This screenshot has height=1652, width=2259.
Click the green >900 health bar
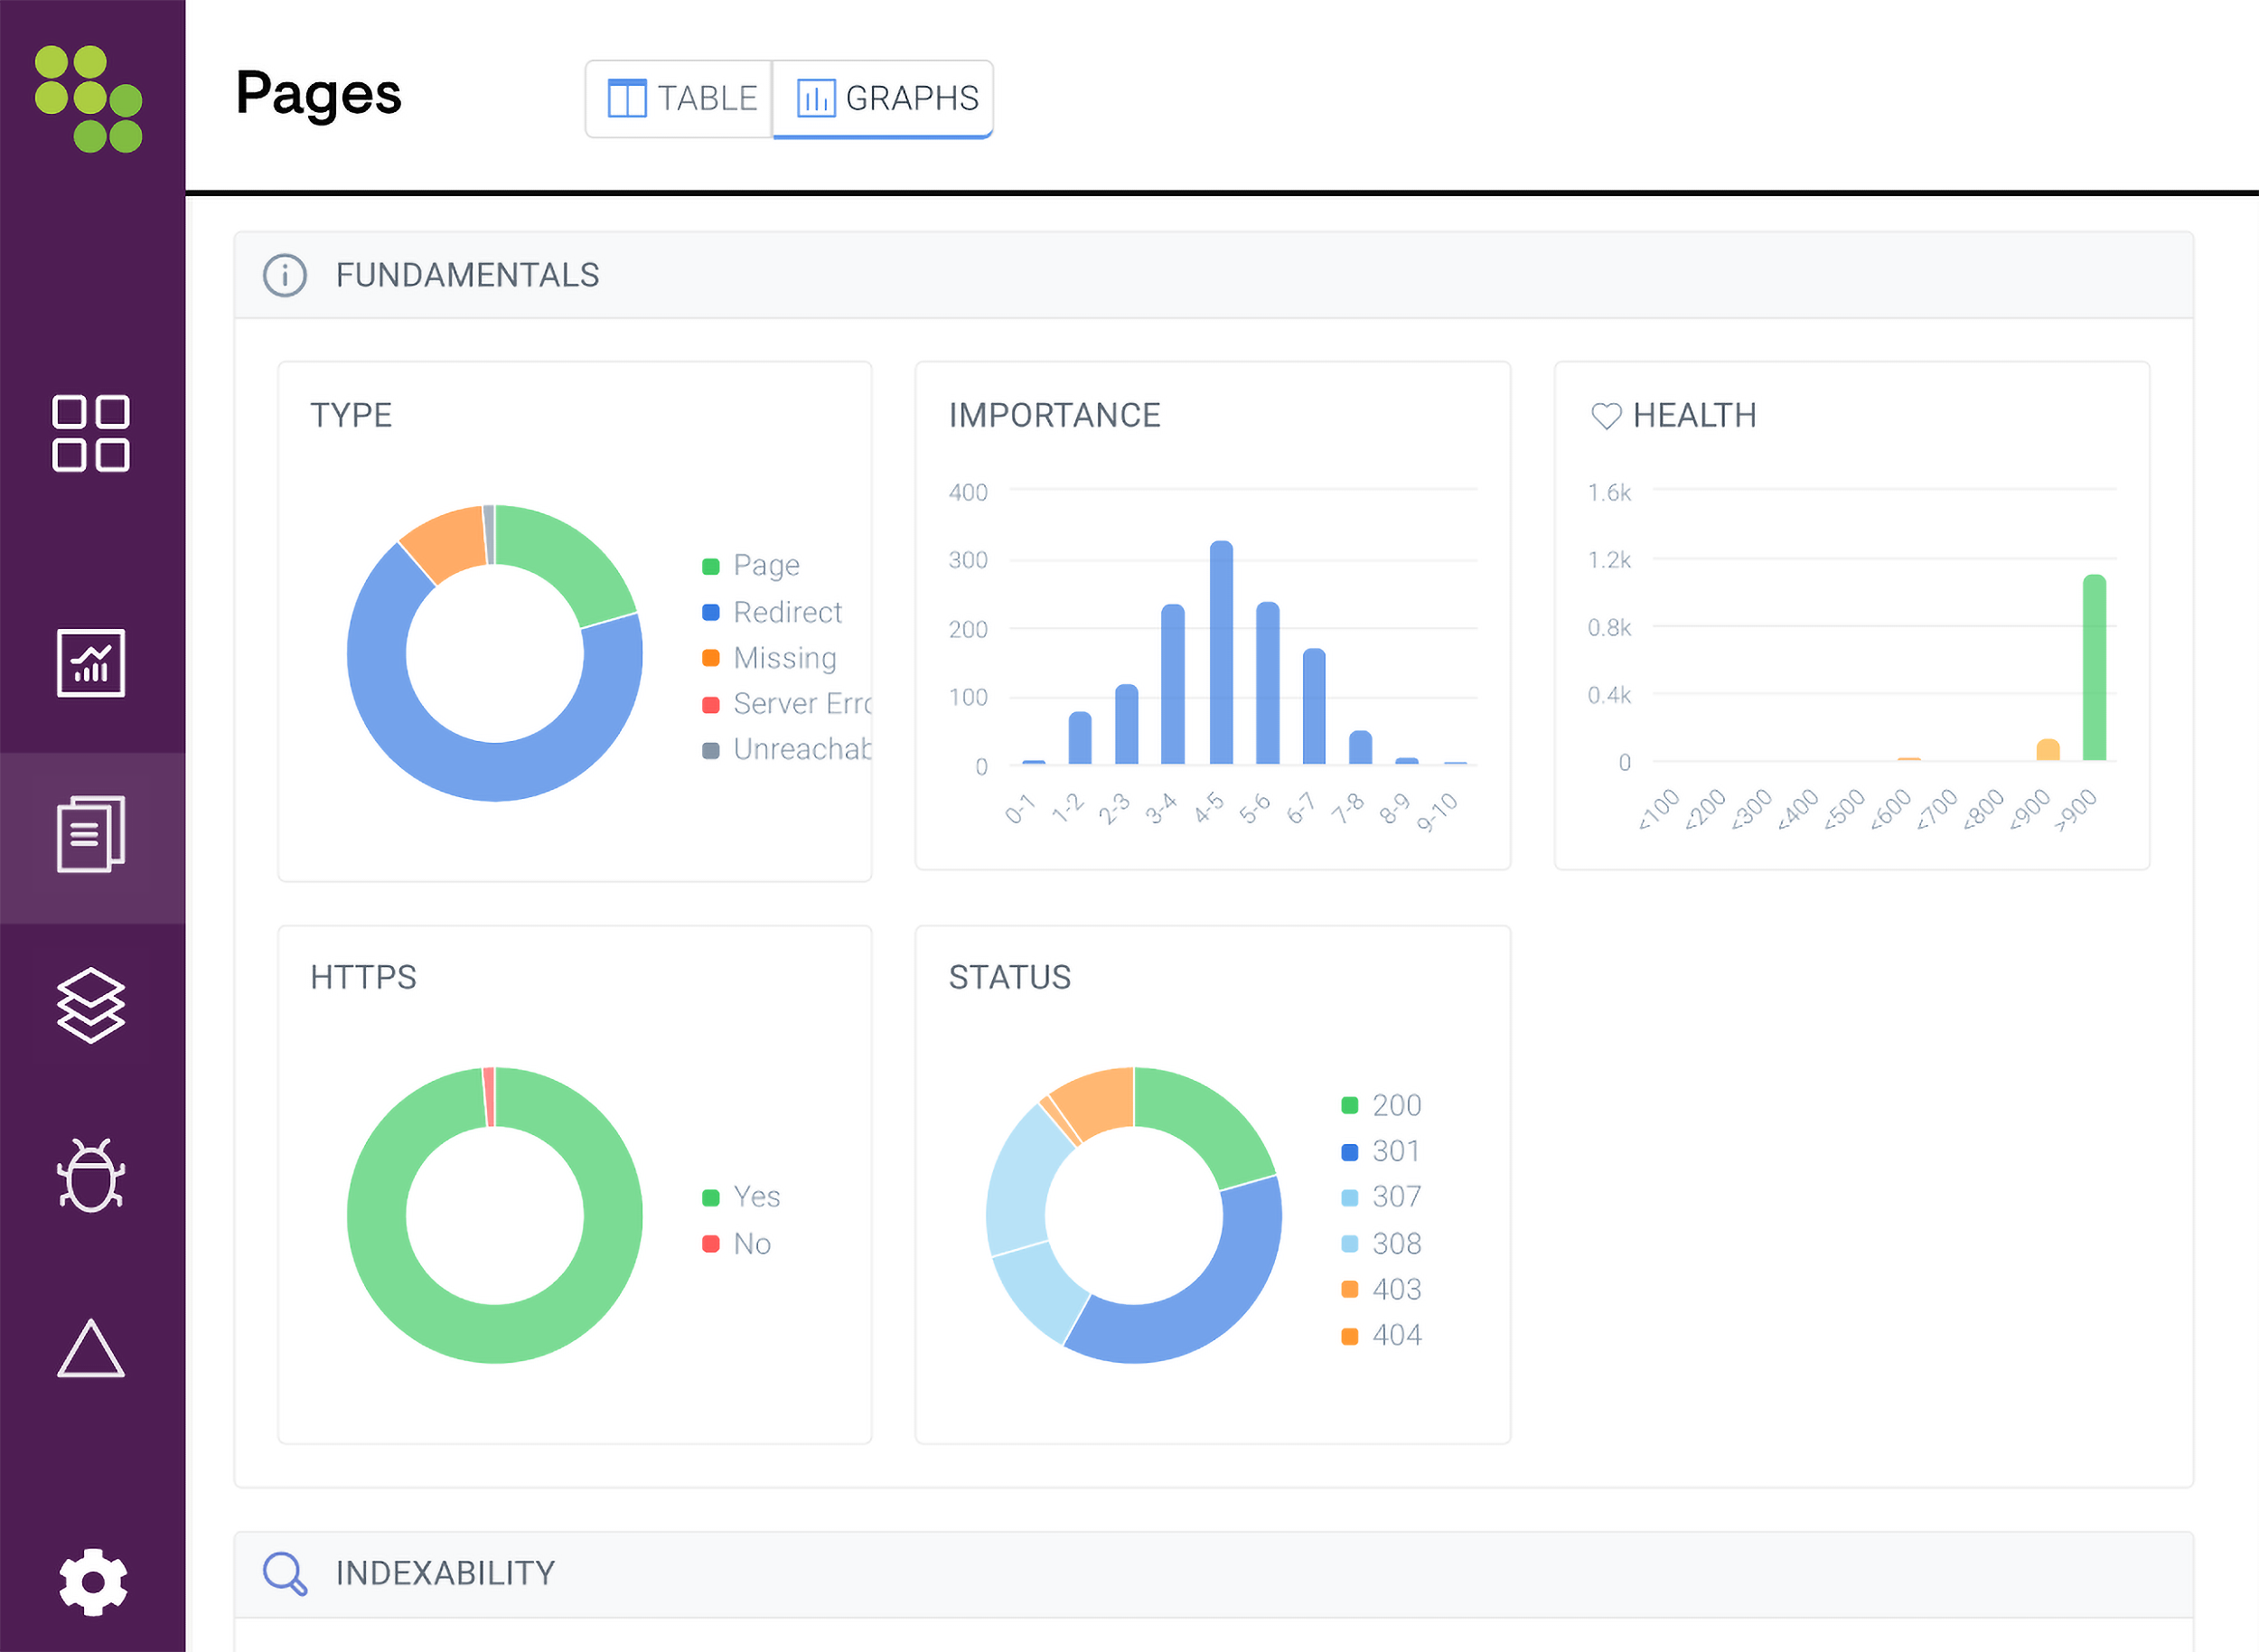[2094, 667]
